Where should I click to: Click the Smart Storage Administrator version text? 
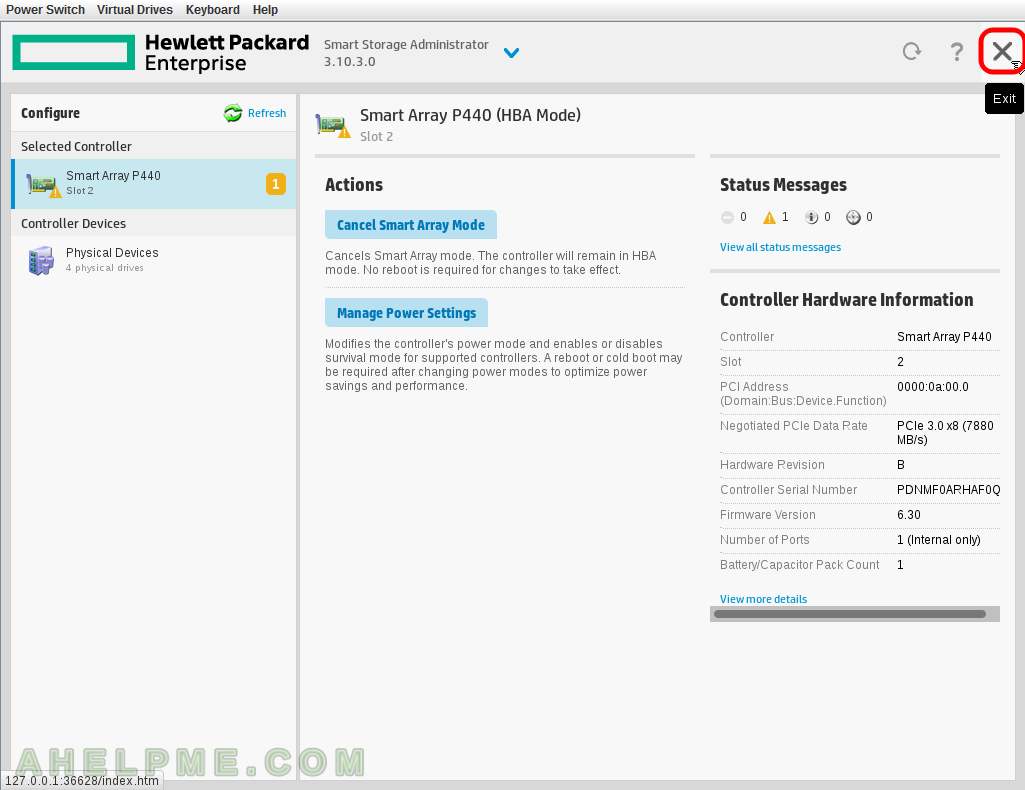[406, 53]
